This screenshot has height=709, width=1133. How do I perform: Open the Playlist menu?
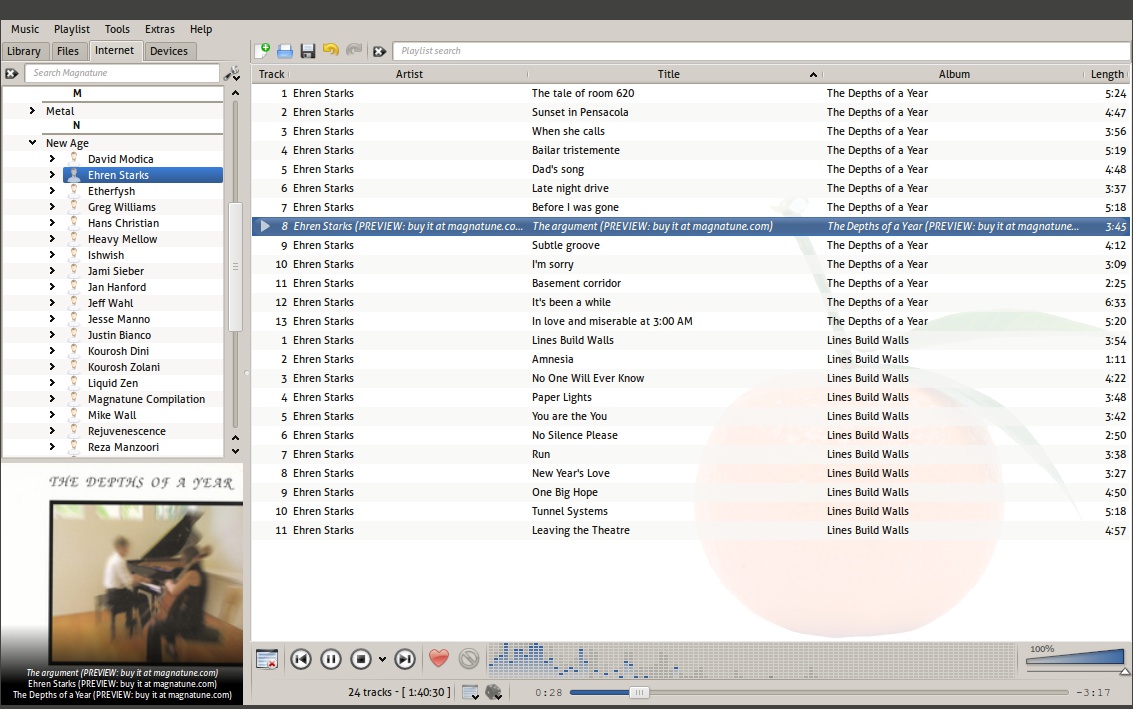coord(72,29)
